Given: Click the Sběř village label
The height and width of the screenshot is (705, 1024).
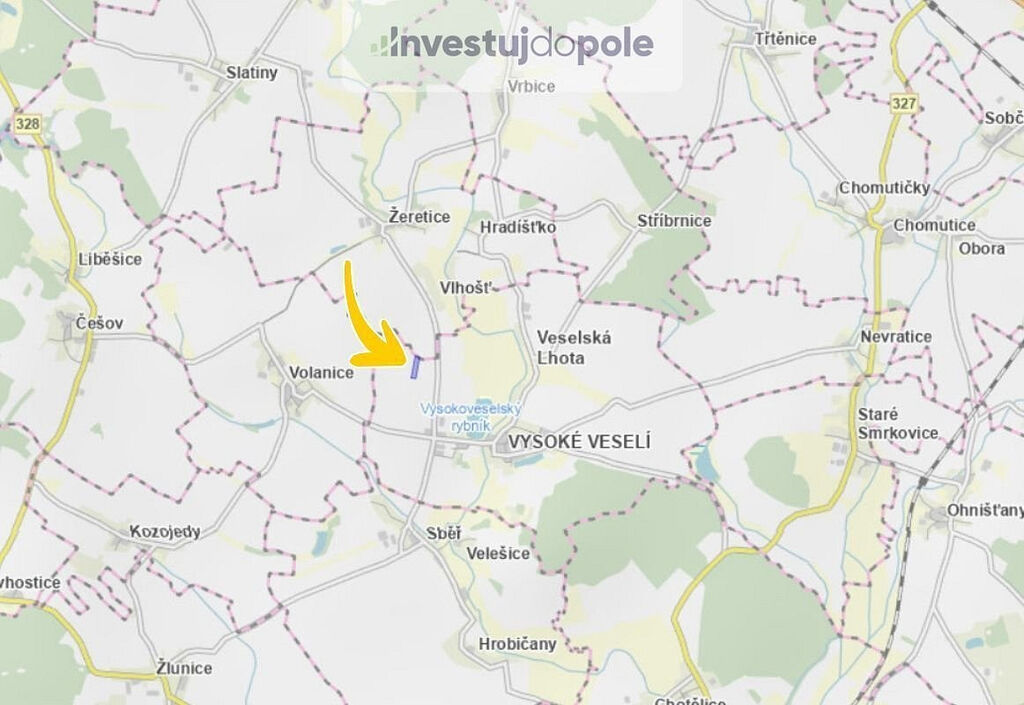Looking at the screenshot, I should tap(443, 533).
